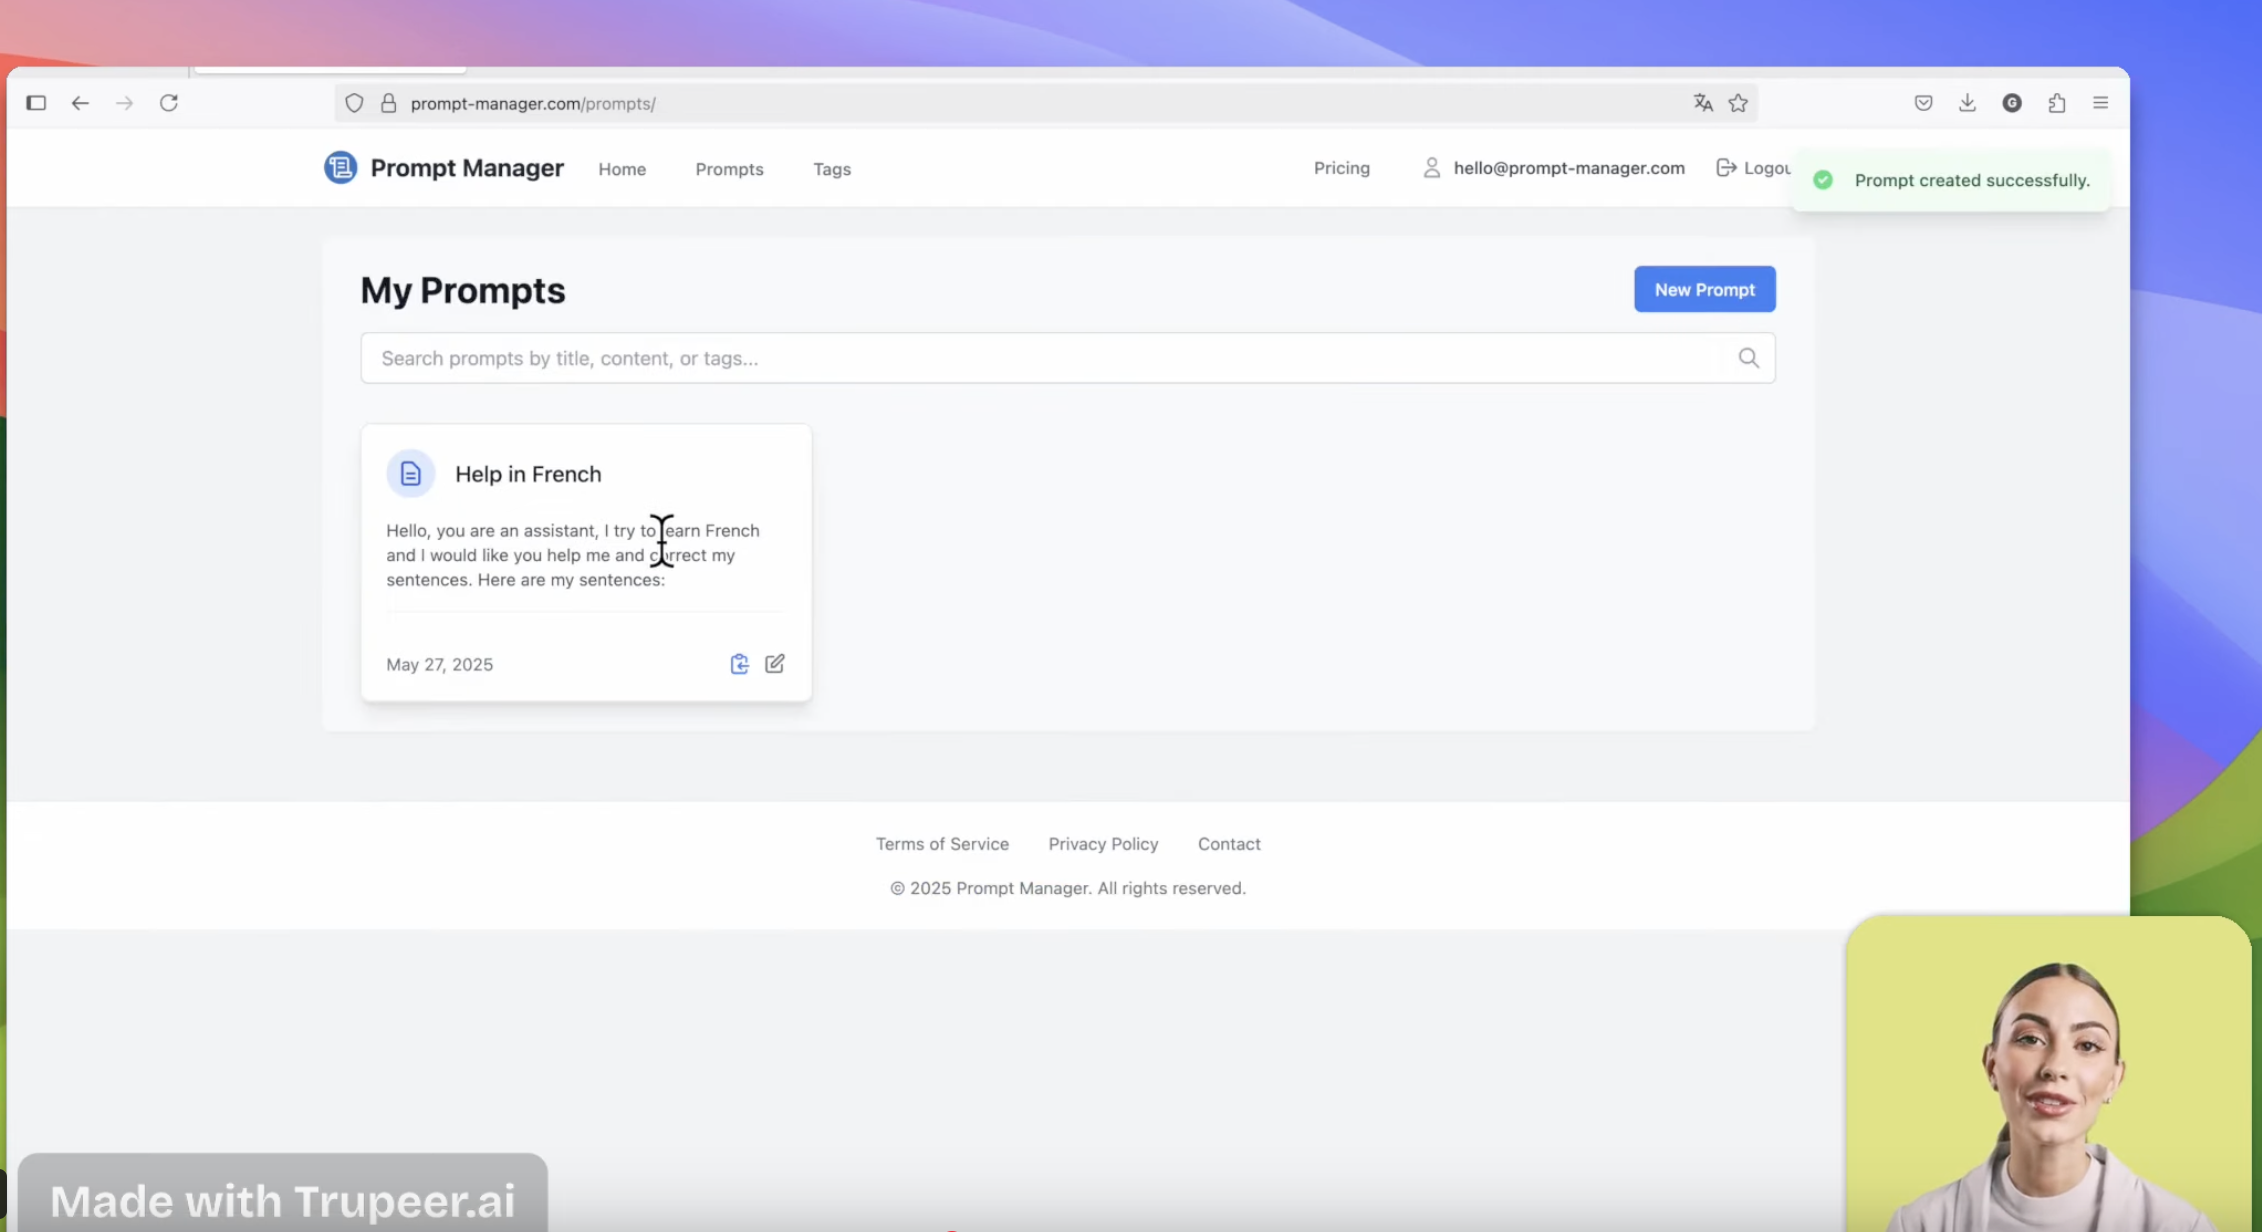Open browser extensions icon
Viewport: 2262px width, 1232px height.
coord(2056,103)
